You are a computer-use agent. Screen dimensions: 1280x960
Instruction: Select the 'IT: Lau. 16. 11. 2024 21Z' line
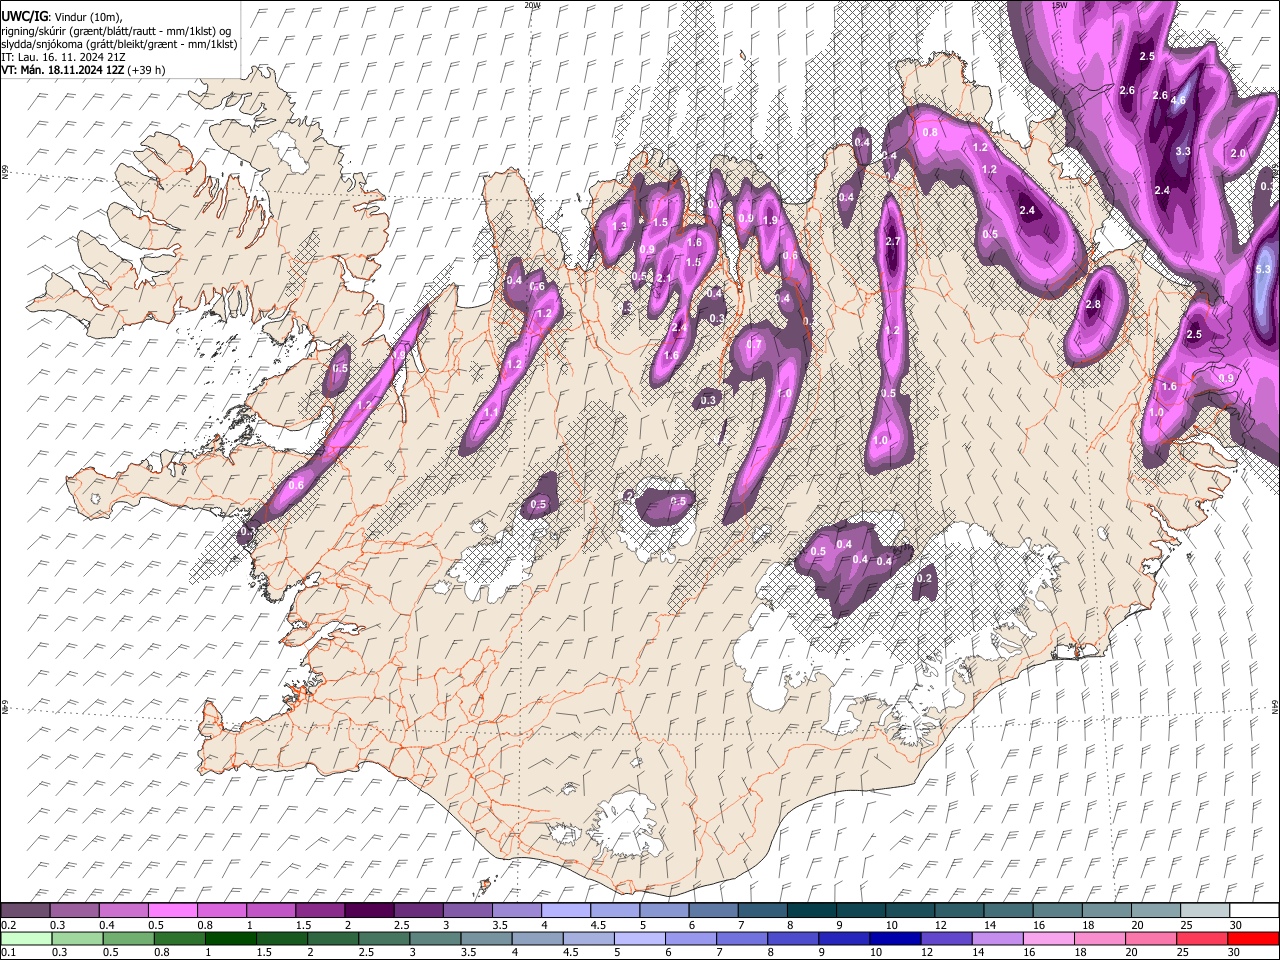click(x=63, y=58)
